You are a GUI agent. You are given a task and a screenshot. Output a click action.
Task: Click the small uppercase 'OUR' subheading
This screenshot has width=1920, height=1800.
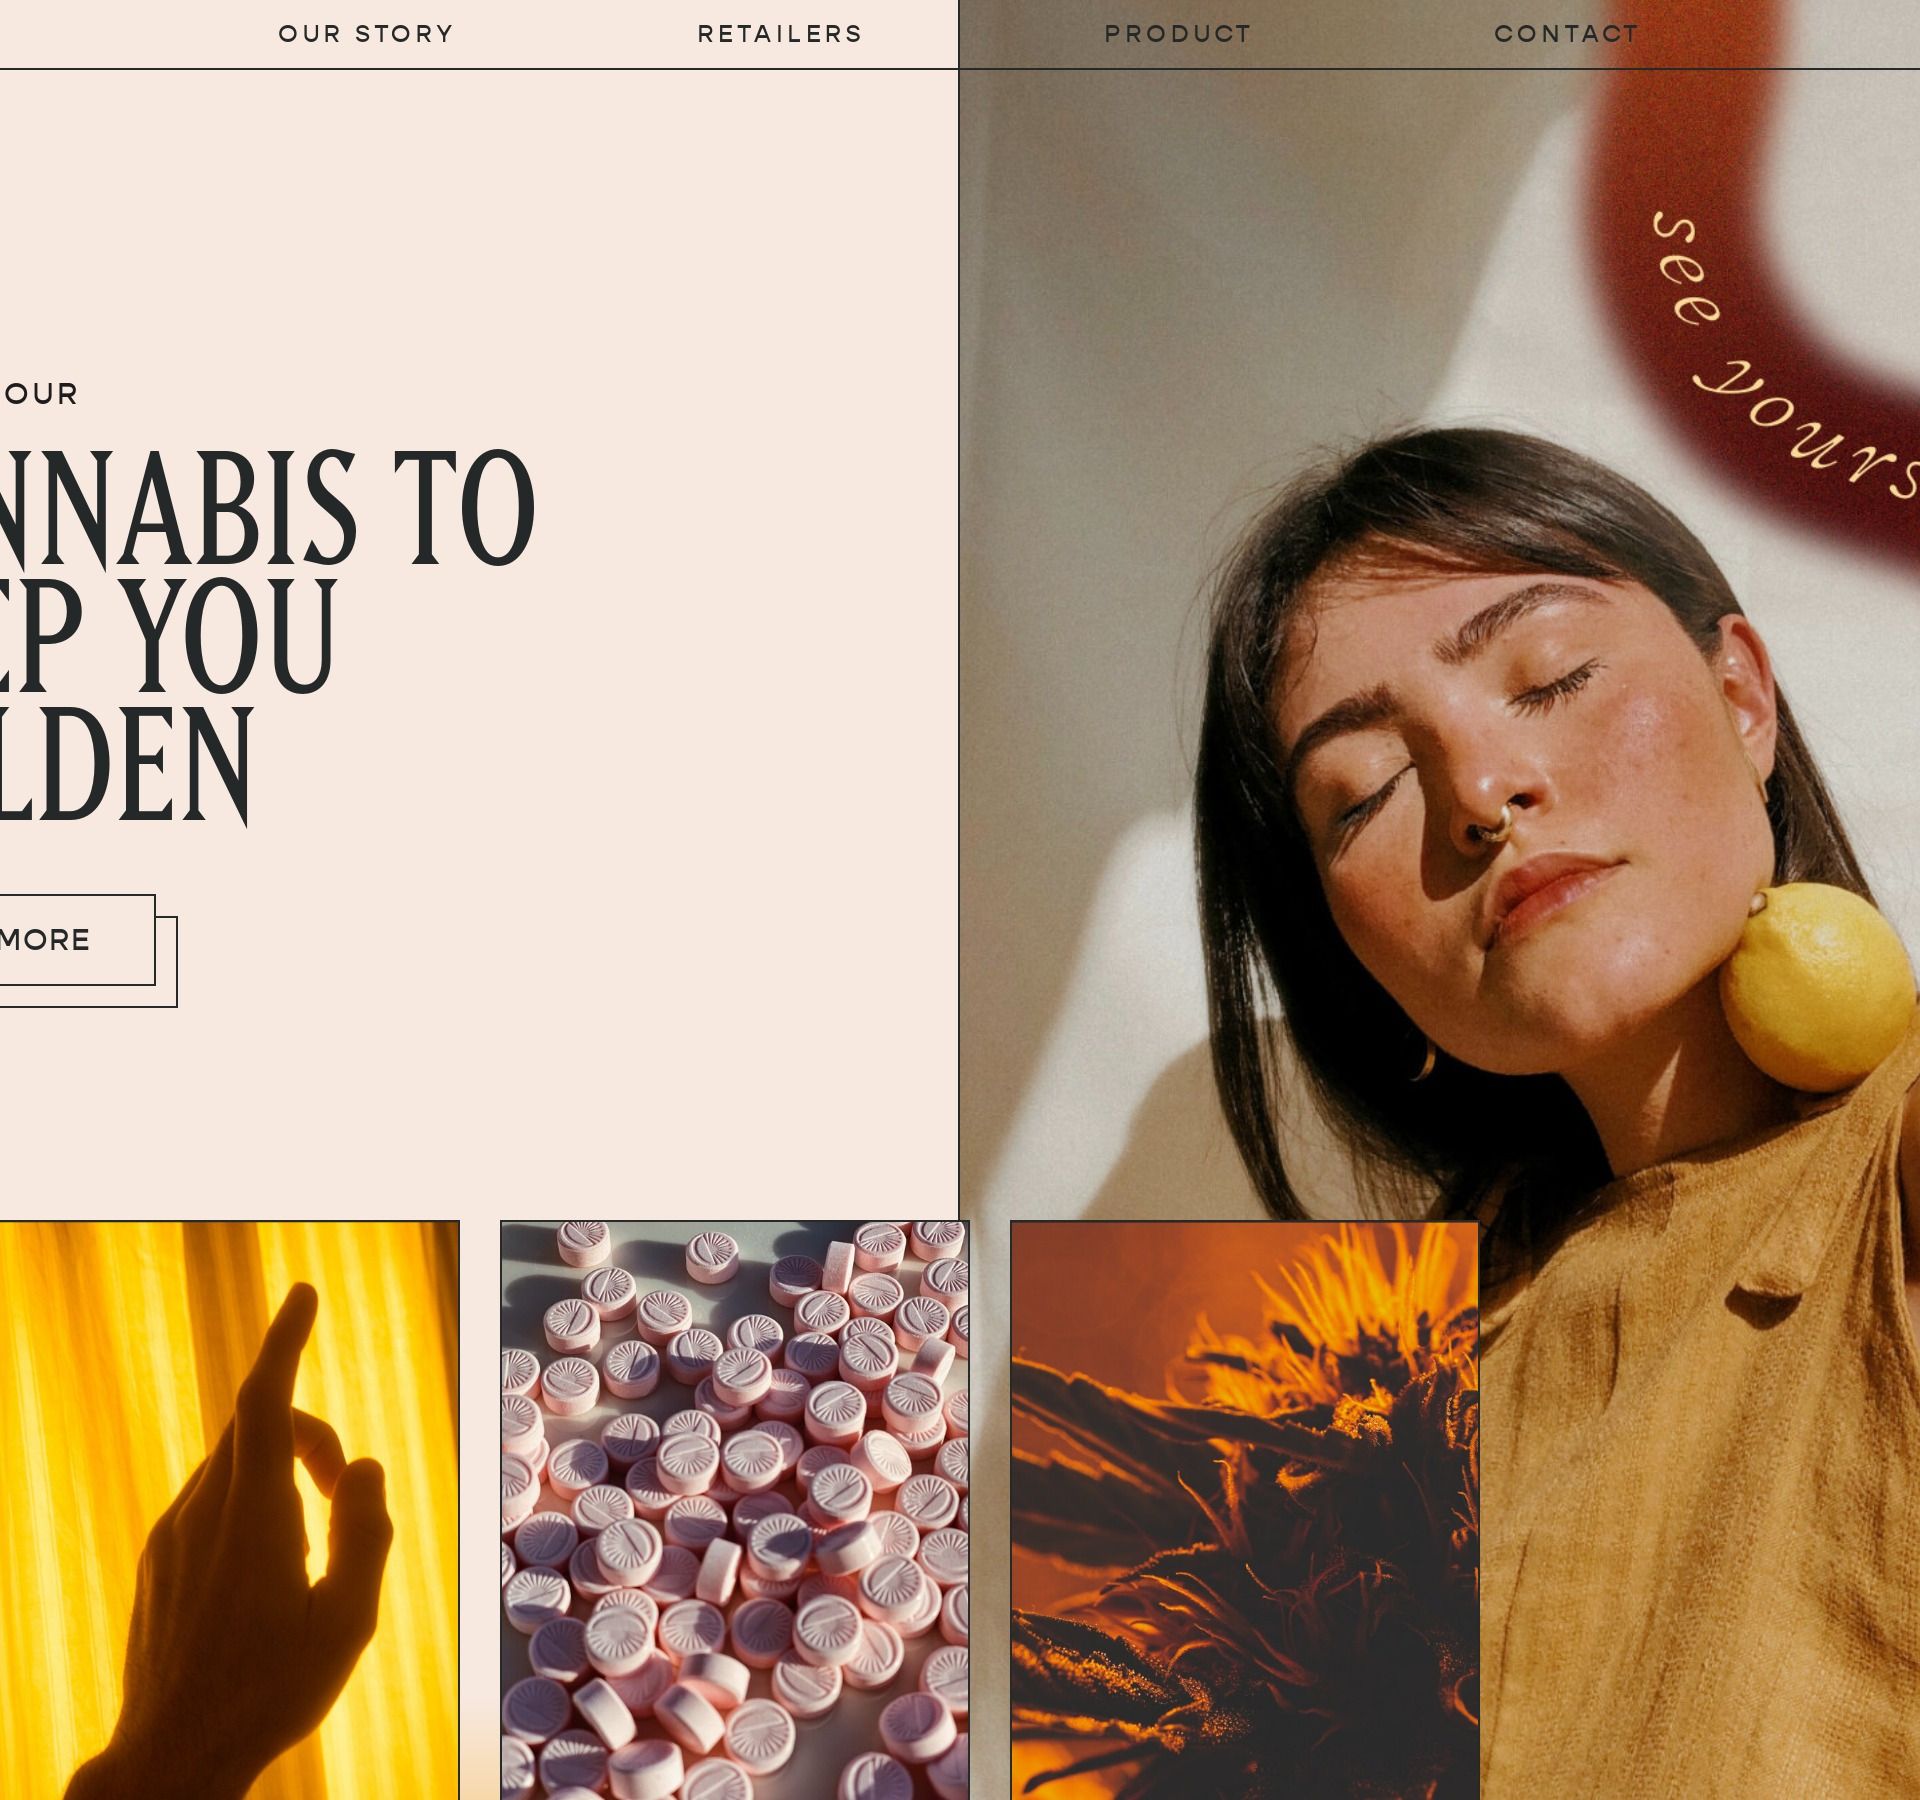point(40,394)
